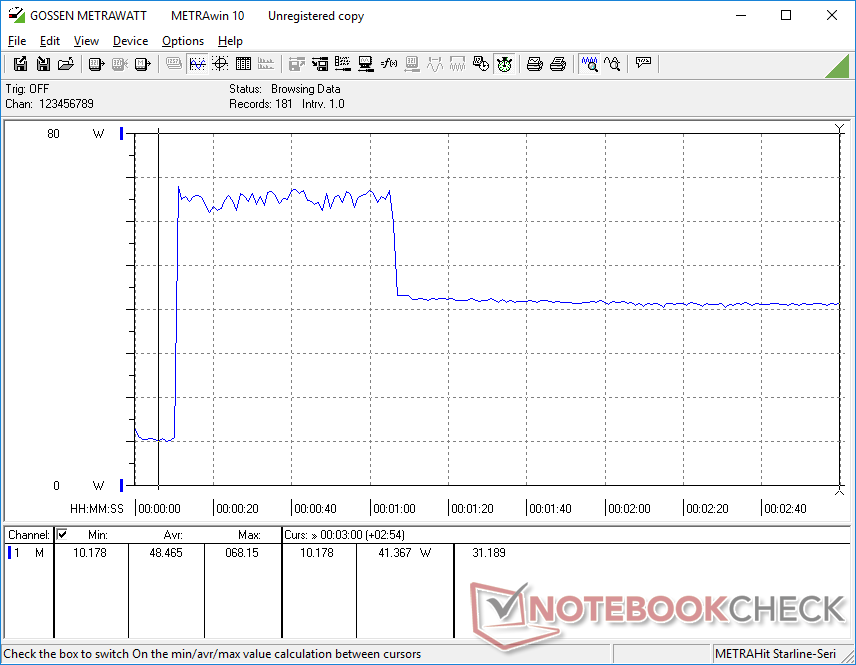Viewport: 856px width, 665px height.
Task: Click the greyed bar chart view icon
Action: (266, 64)
